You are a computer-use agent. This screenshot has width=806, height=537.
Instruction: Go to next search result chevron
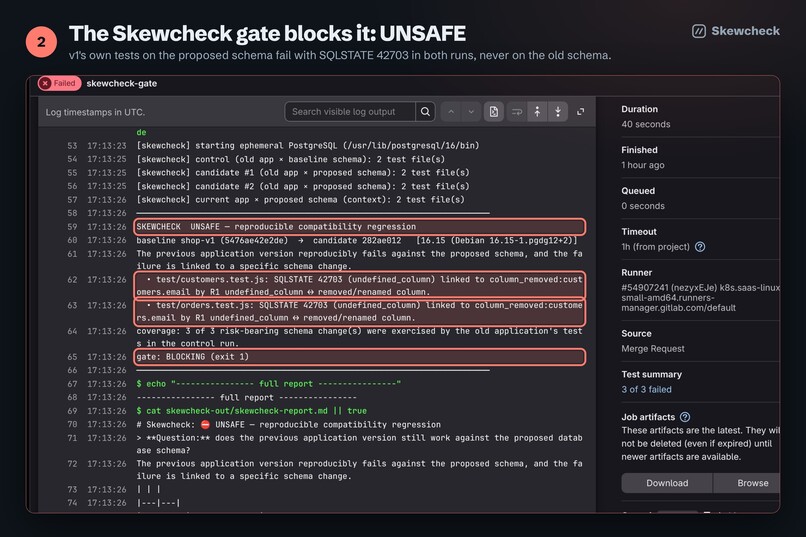[471, 112]
